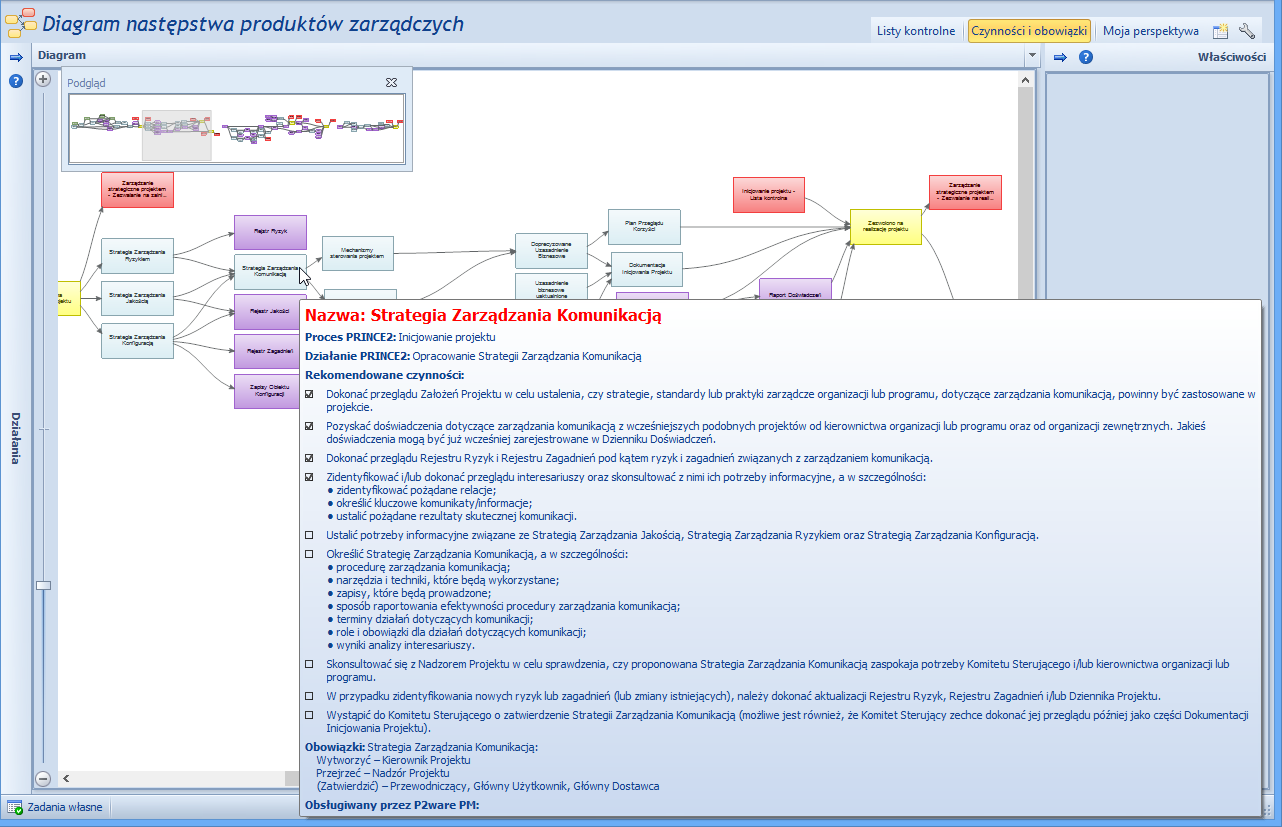1282x827 pixels.
Task: Select the Rejestr Jakości node
Action: [x=269, y=311]
